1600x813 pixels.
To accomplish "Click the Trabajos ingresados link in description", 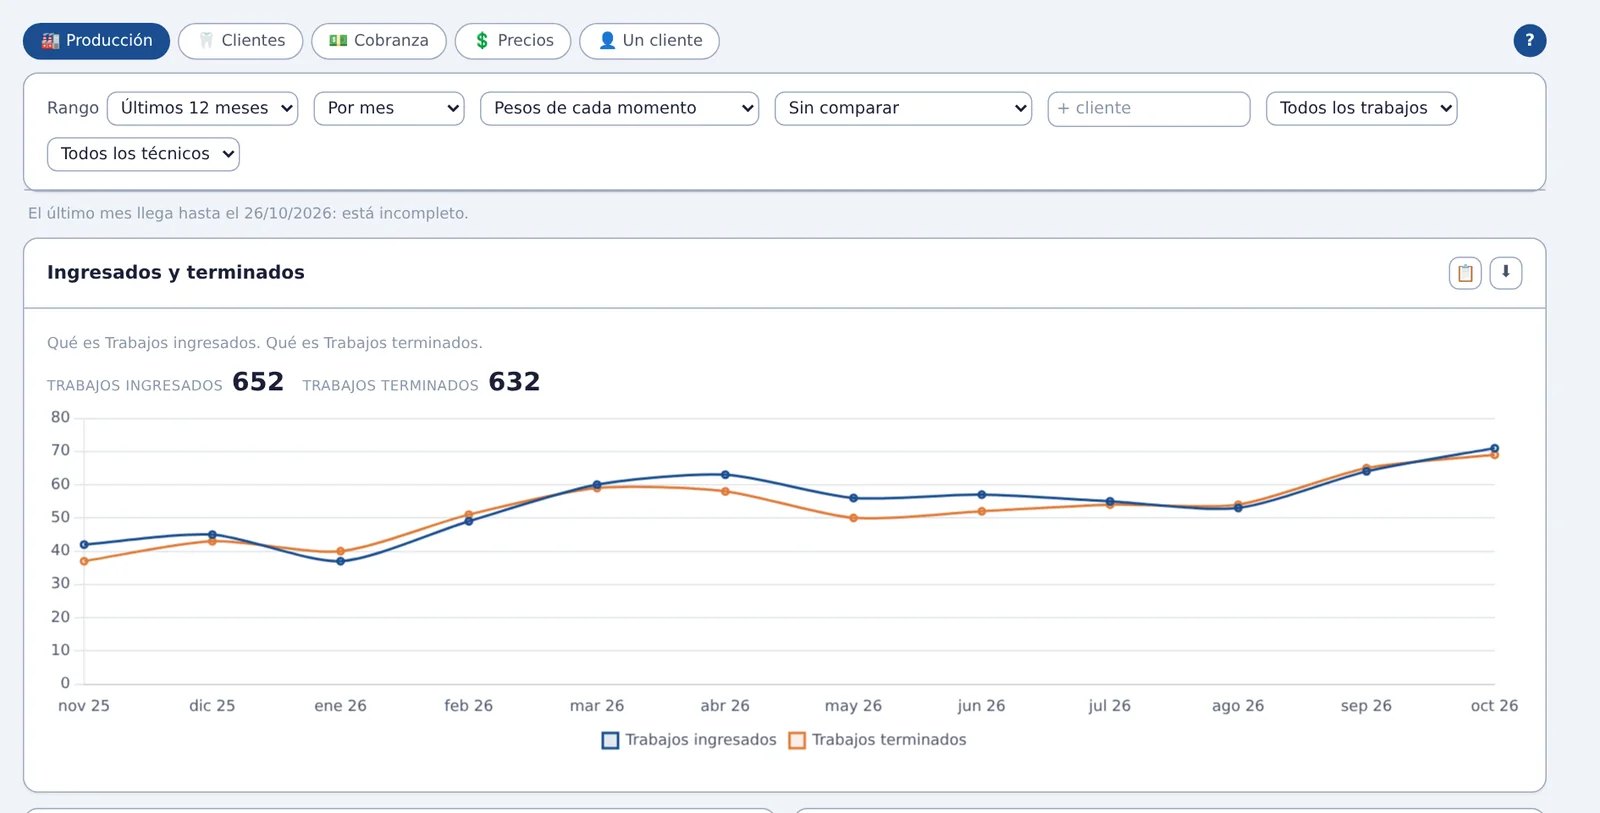I will (x=183, y=343).
